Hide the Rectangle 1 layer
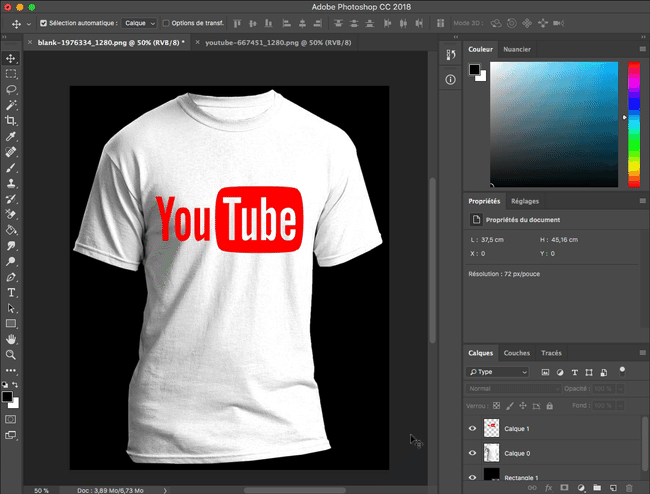This screenshot has height=494, width=650. pos(472,477)
